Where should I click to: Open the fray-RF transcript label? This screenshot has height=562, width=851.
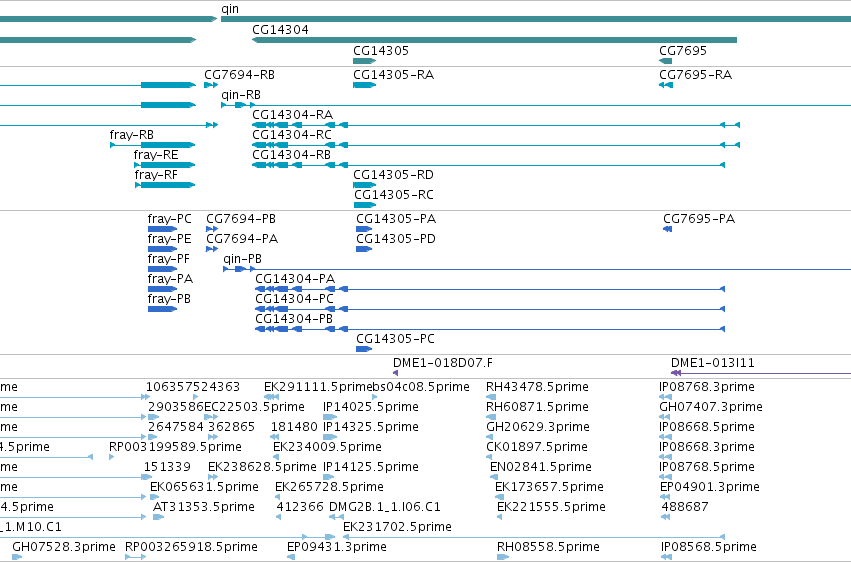[x=156, y=175]
